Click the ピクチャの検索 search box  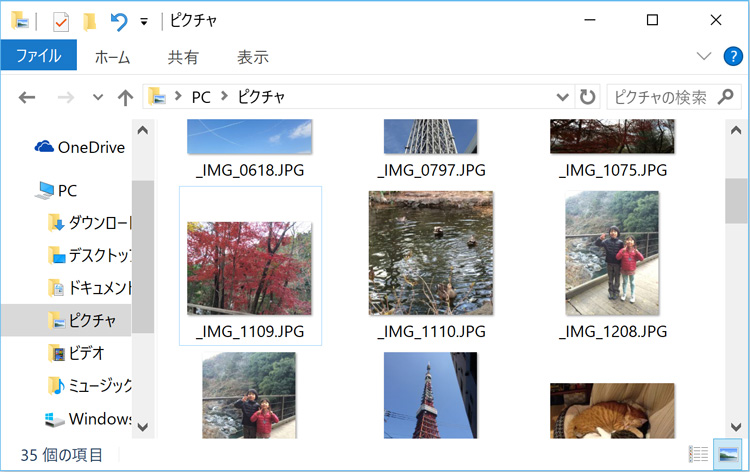pyautogui.click(x=660, y=97)
